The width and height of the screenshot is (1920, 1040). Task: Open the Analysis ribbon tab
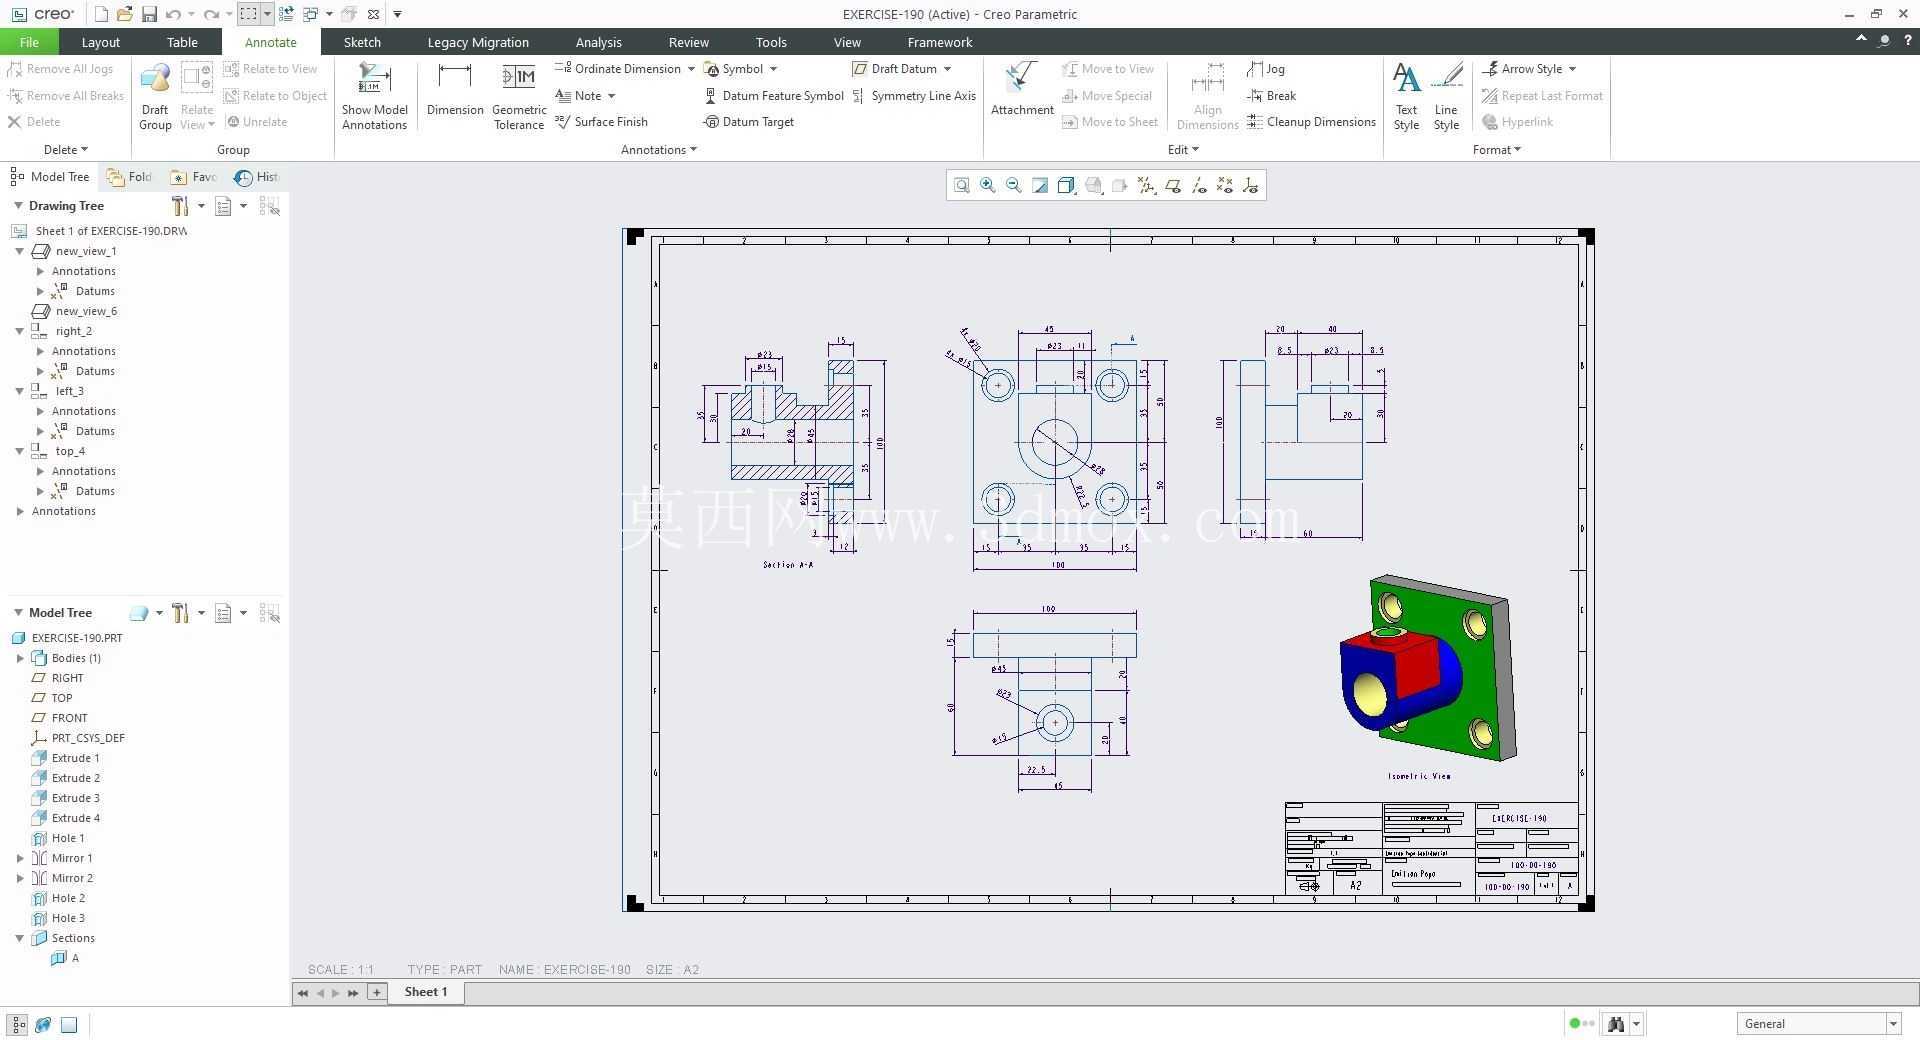(x=598, y=42)
